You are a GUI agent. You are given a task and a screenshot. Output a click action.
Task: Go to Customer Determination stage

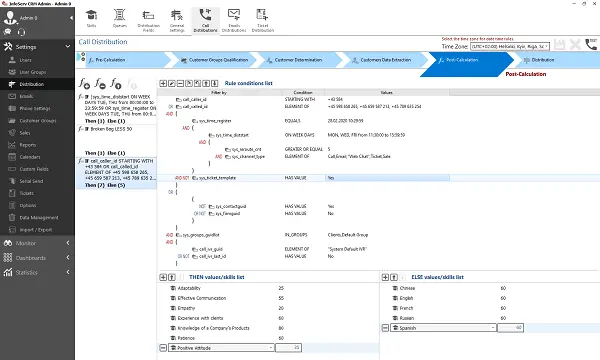point(299,60)
